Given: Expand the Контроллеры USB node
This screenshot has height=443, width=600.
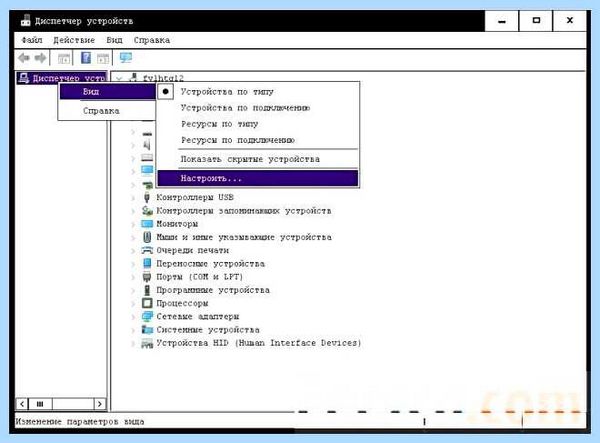Looking at the screenshot, I should tap(133, 198).
